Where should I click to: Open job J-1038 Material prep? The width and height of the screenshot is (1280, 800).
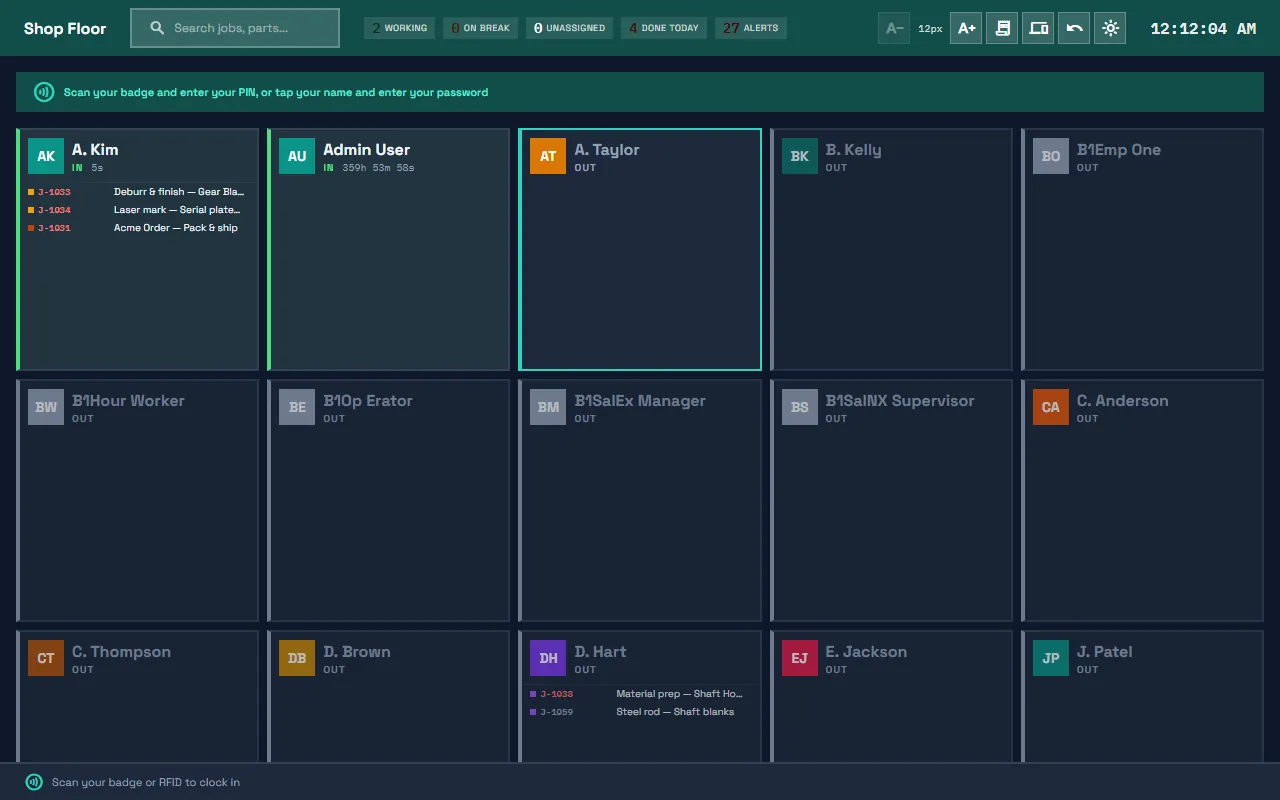click(x=639, y=694)
